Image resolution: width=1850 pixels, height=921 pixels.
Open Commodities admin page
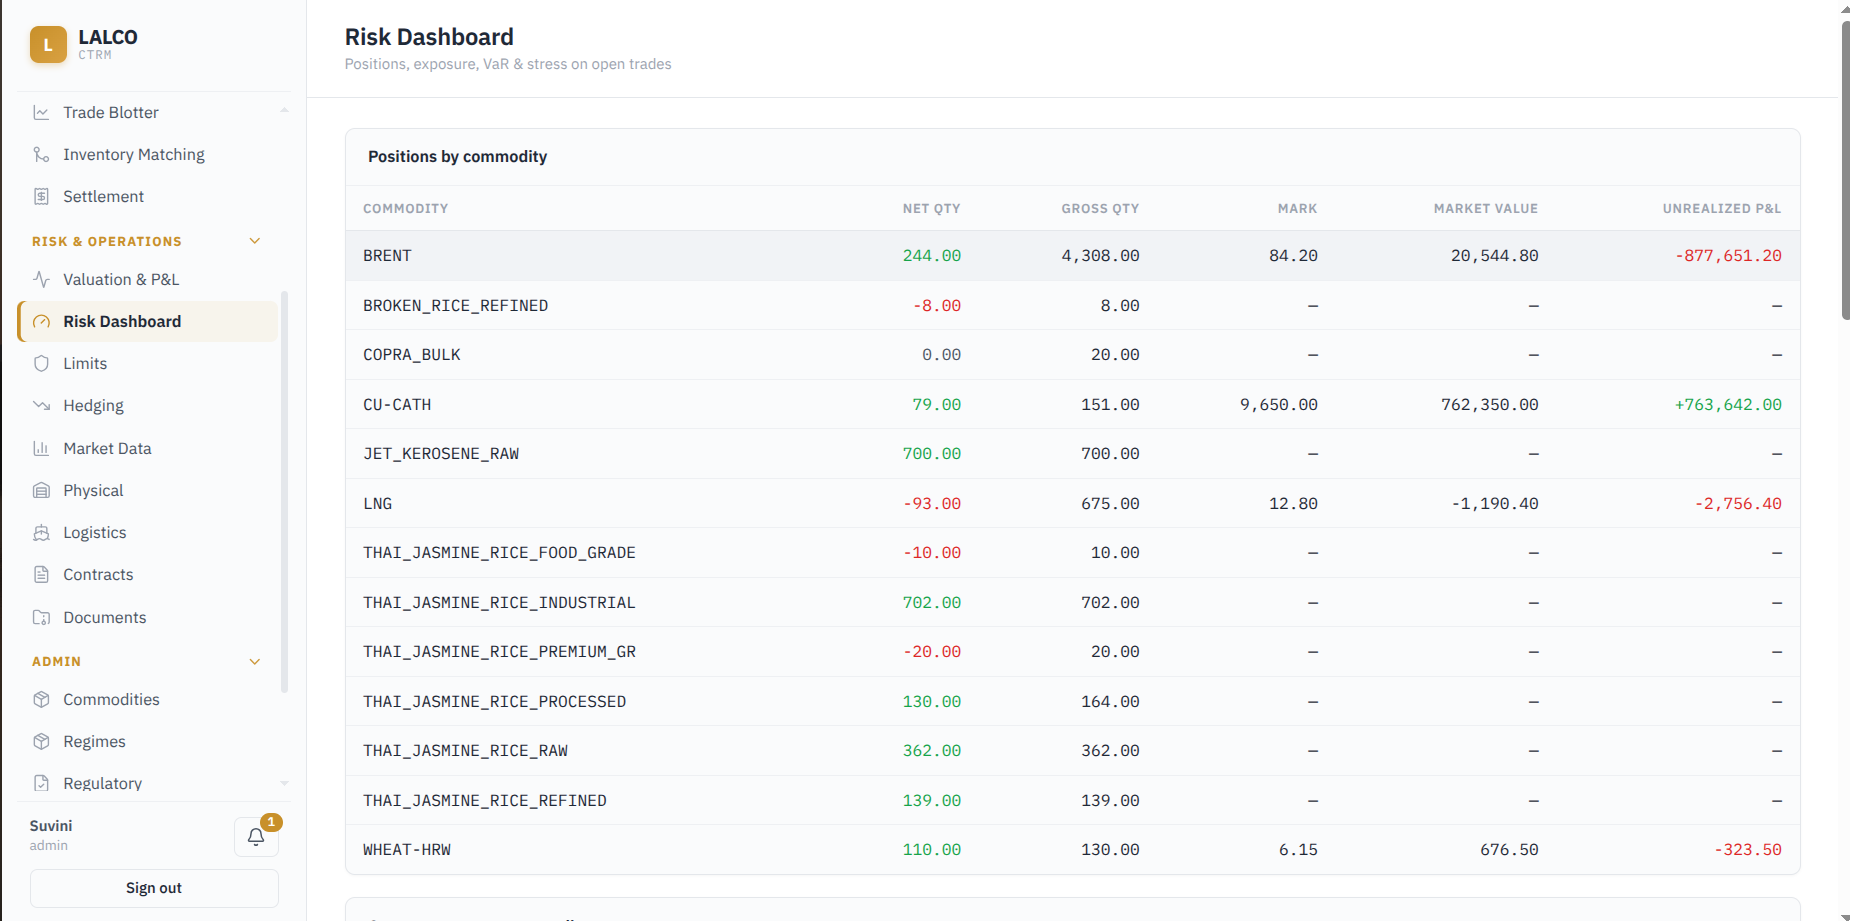coord(148,700)
